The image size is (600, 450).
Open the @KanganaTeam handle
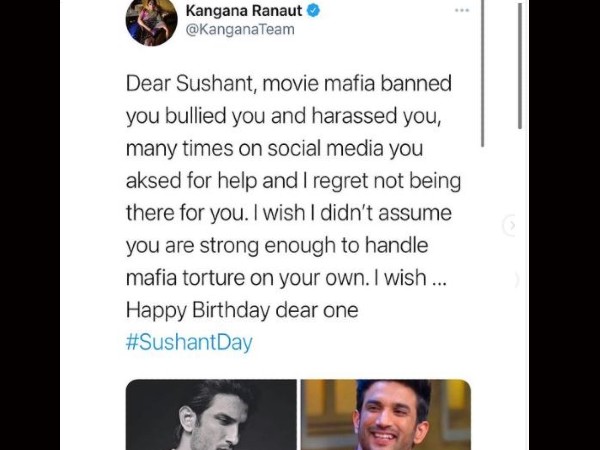coord(240,30)
